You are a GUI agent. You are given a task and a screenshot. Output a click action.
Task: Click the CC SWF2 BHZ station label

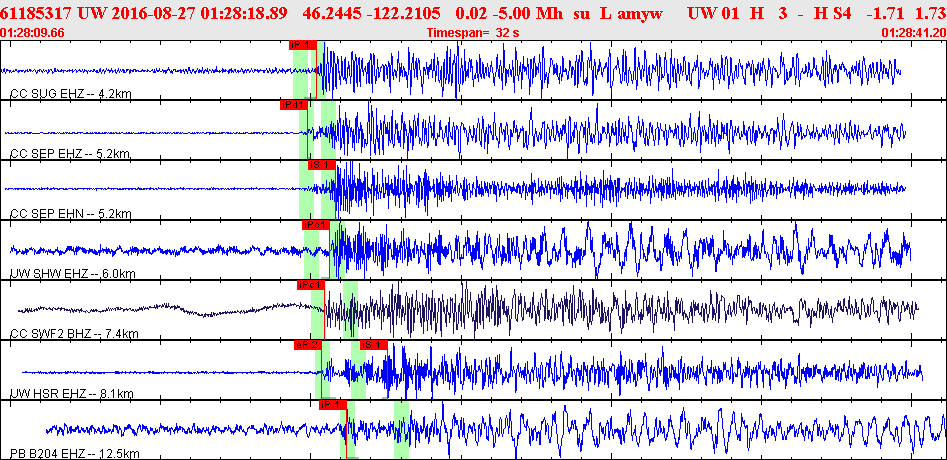click(74, 334)
